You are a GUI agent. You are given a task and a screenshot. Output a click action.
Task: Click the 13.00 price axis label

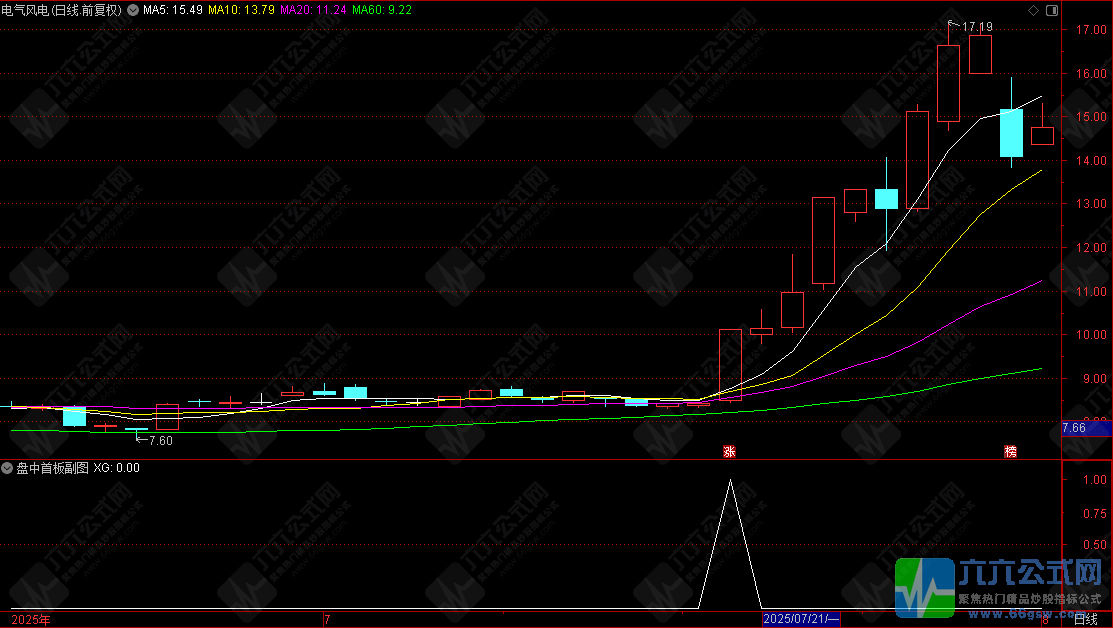[x=1091, y=204]
